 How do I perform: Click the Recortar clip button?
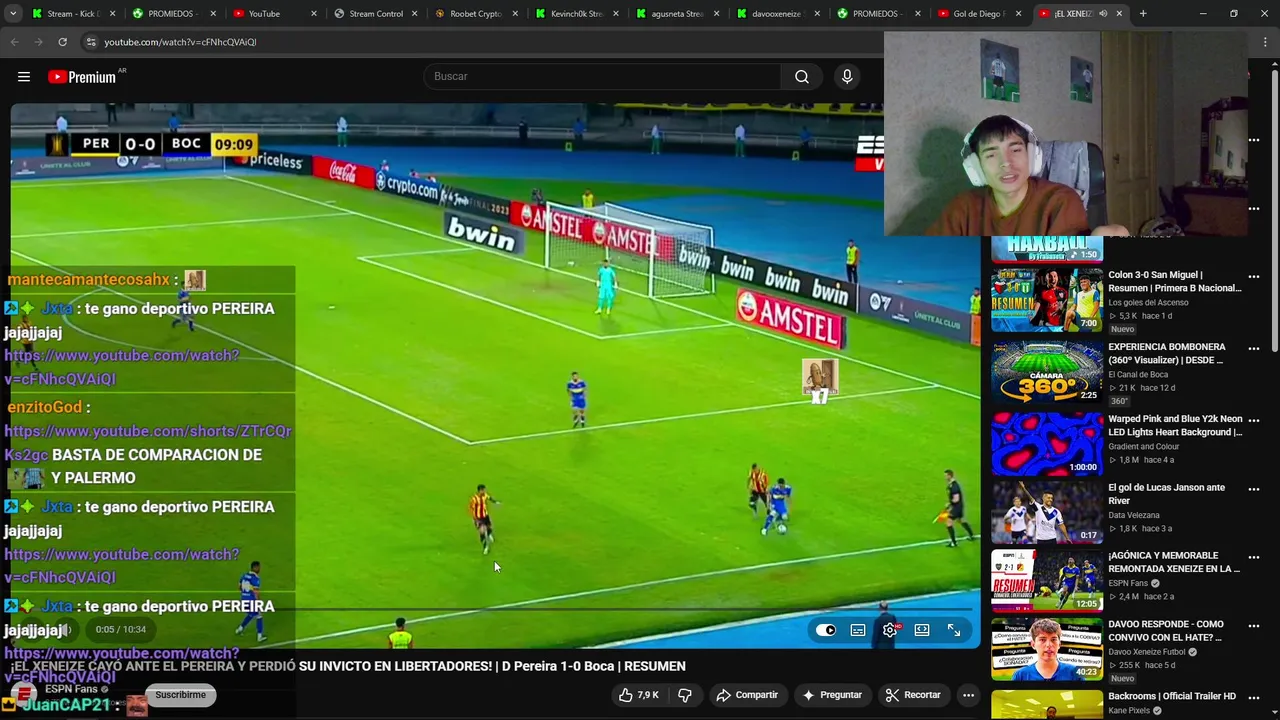click(x=913, y=695)
